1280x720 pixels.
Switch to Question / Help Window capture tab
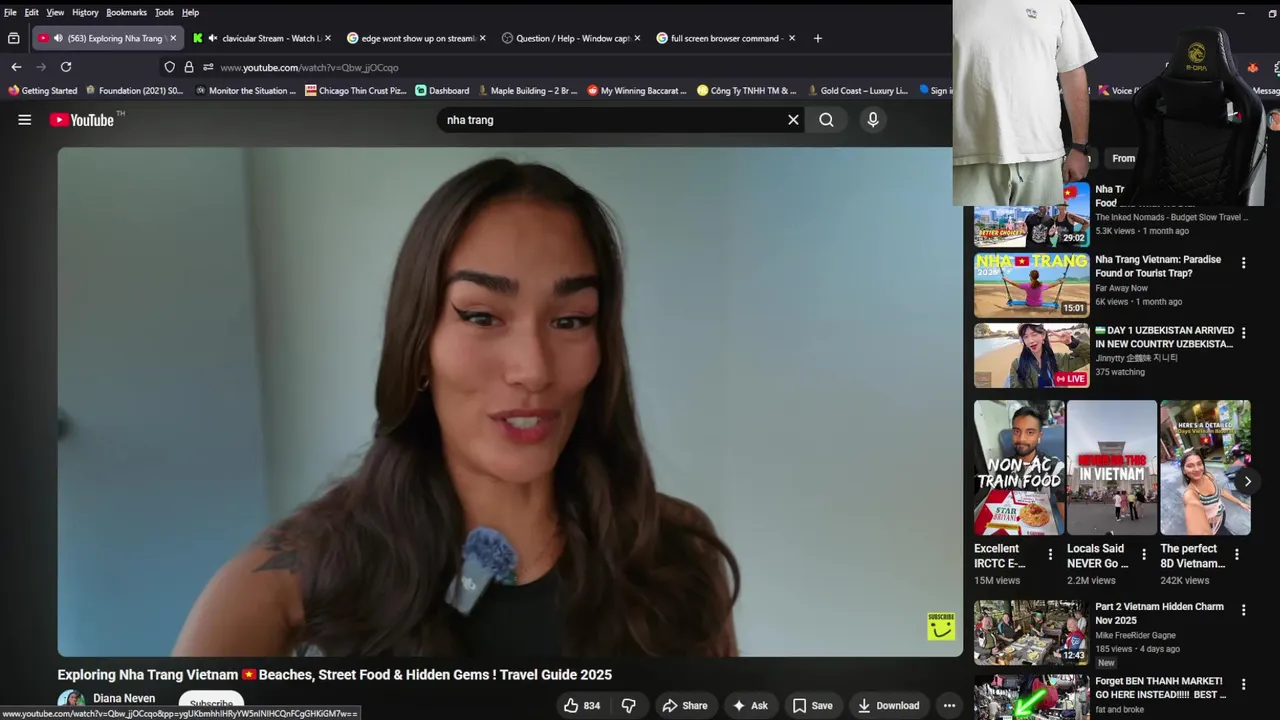(x=572, y=38)
